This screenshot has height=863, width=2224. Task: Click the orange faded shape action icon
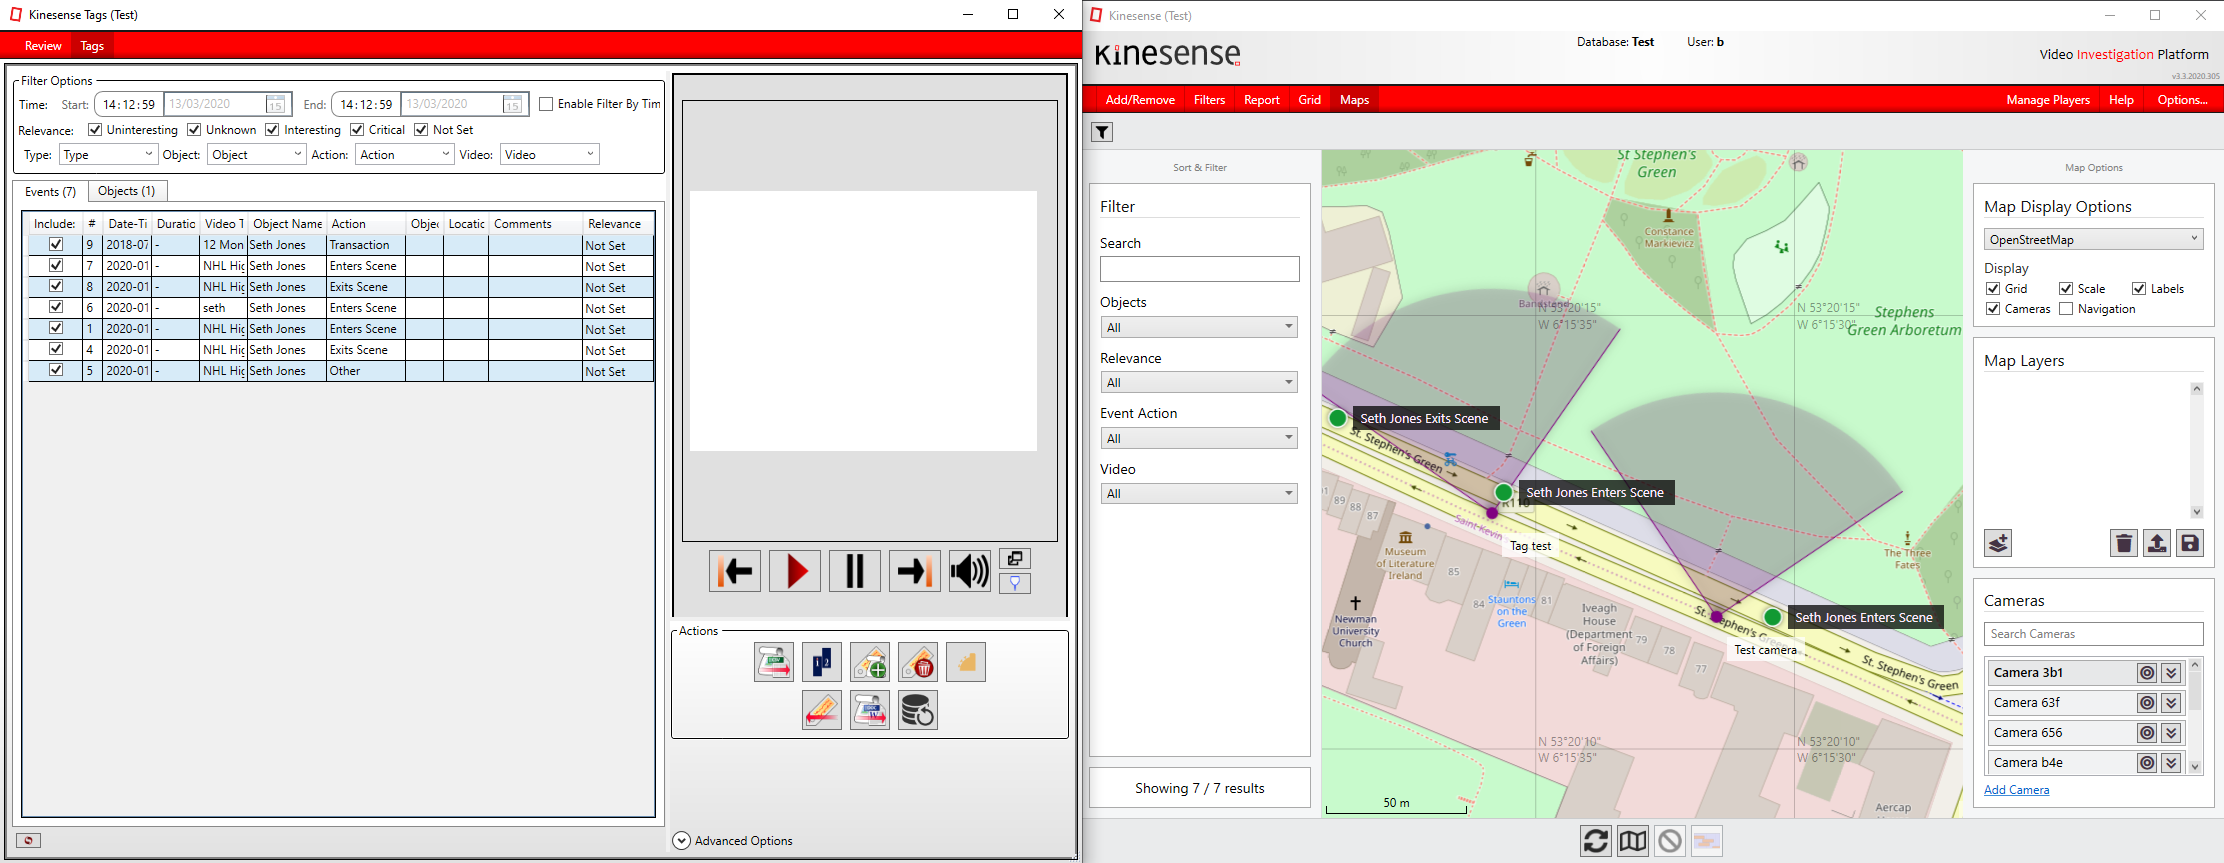966,662
